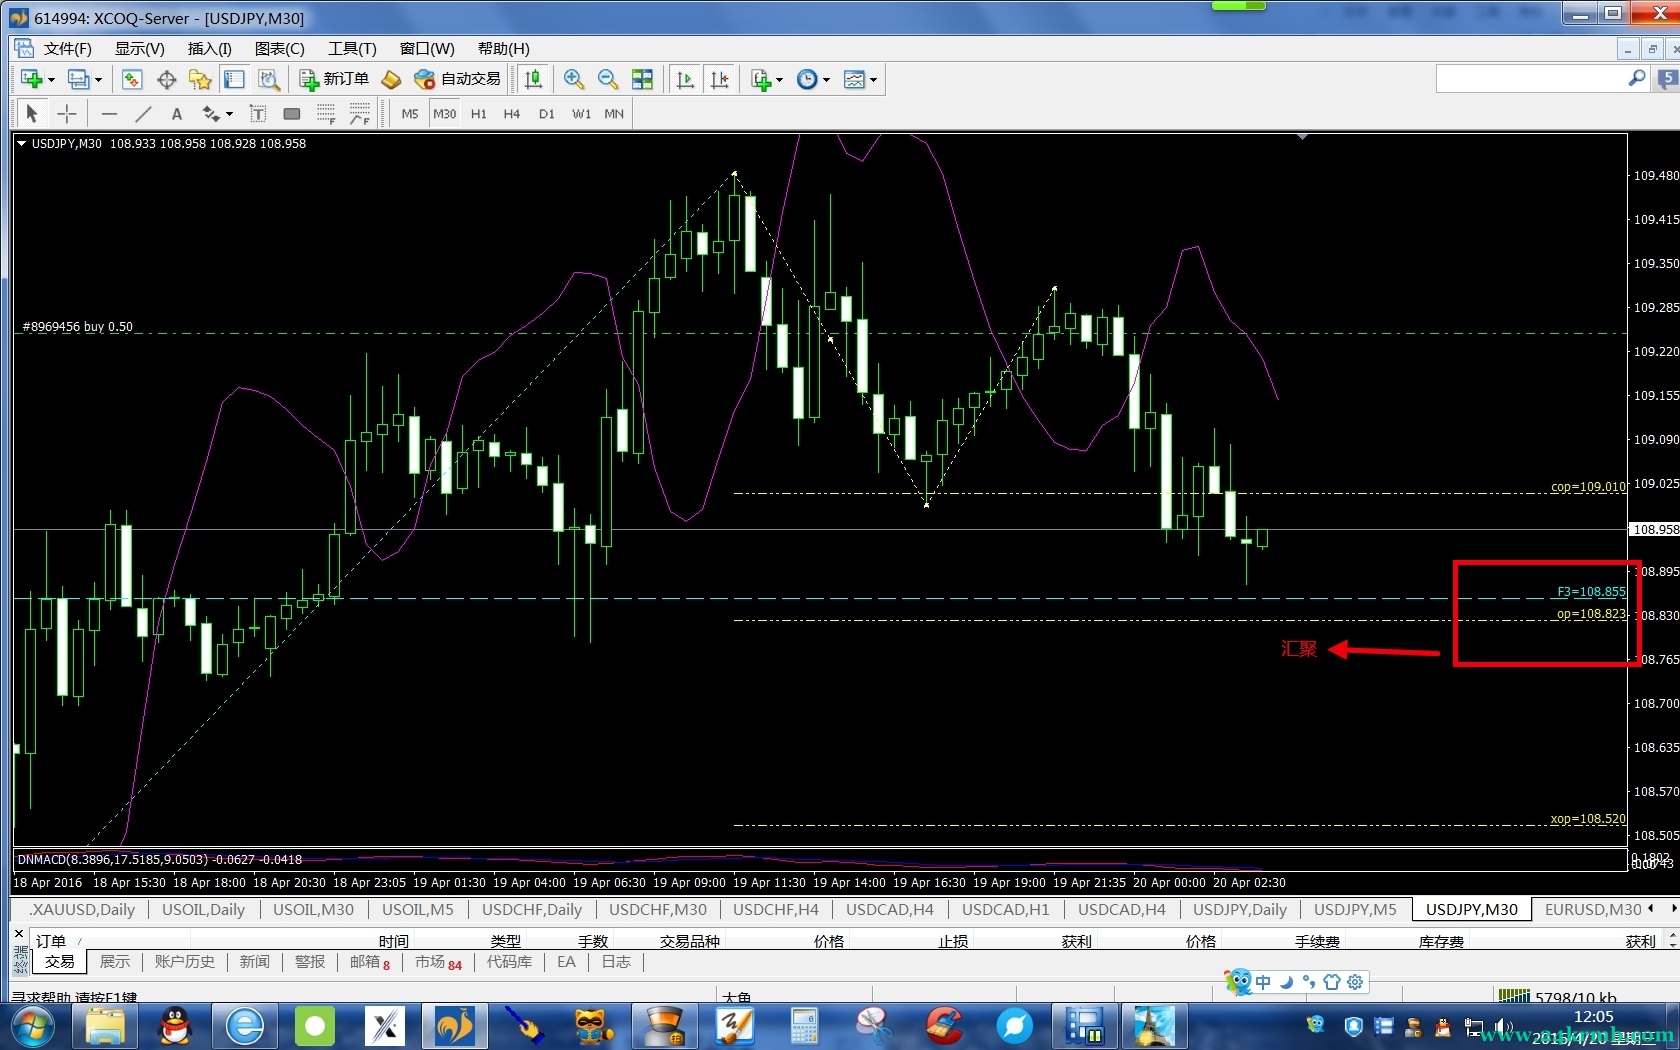This screenshot has width=1680, height=1050.
Task: Expand the arrows tool dropdown
Action: pos(229,114)
